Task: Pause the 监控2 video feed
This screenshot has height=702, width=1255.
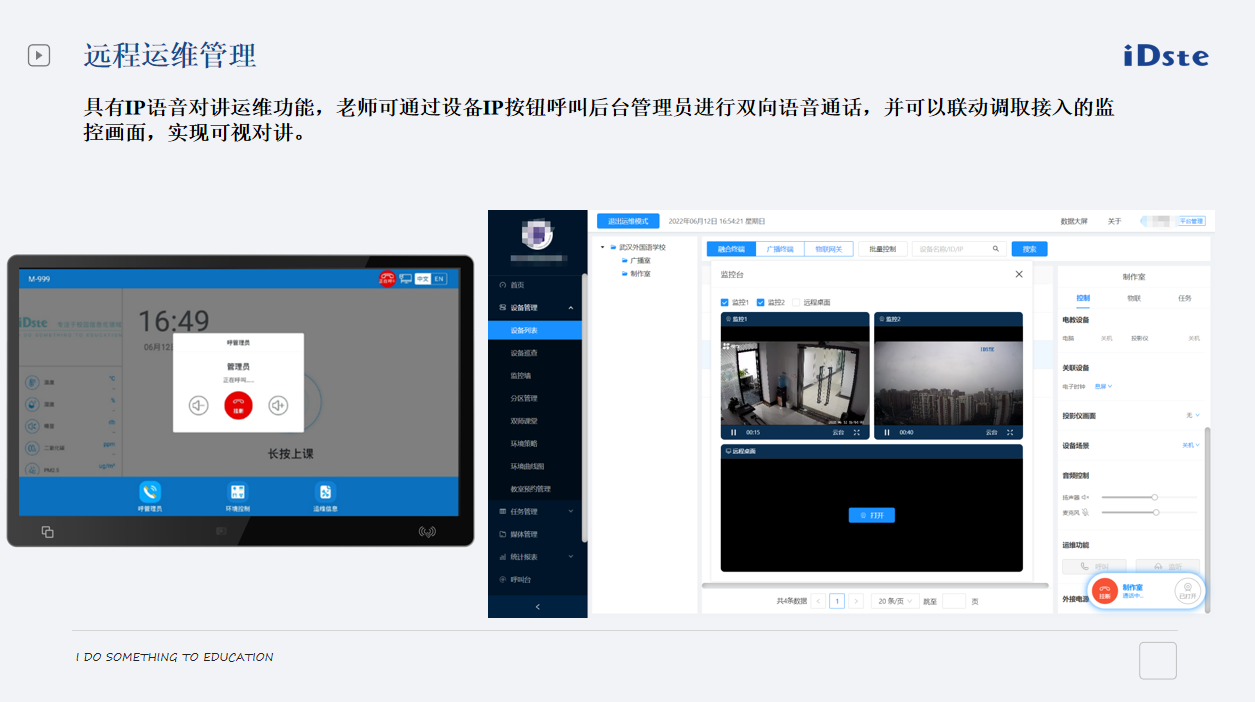Action: click(x=886, y=432)
